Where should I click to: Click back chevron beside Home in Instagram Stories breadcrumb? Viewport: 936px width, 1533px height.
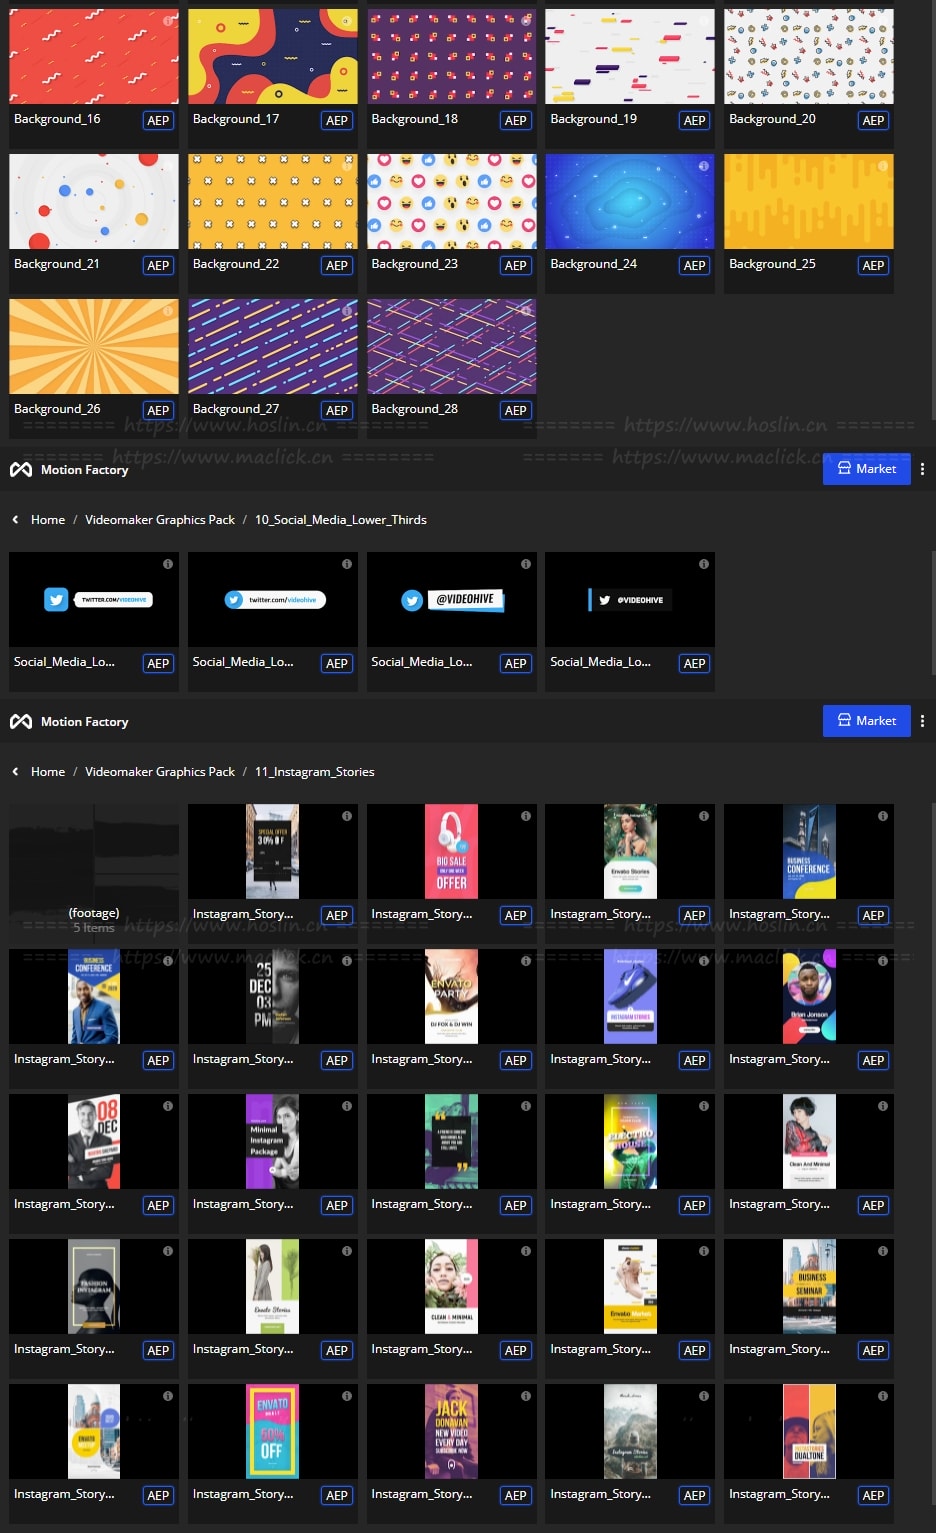click(x=15, y=772)
